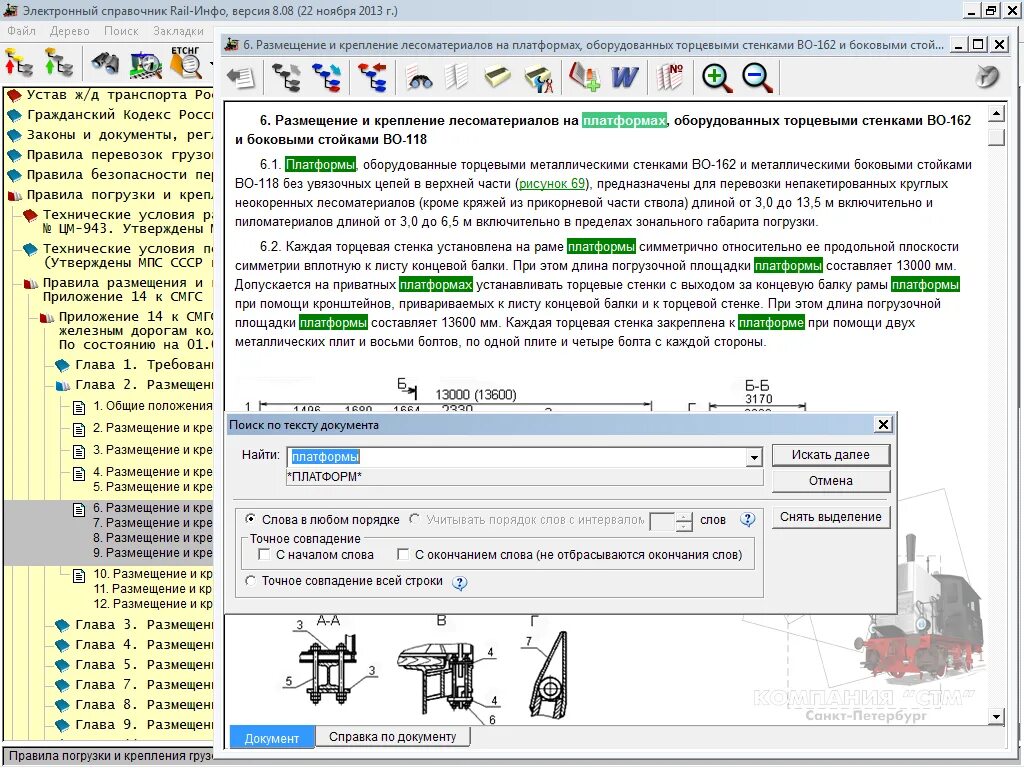Switch to 'Справка по документу' tab
1024x768 pixels.
pyautogui.click(x=392, y=736)
